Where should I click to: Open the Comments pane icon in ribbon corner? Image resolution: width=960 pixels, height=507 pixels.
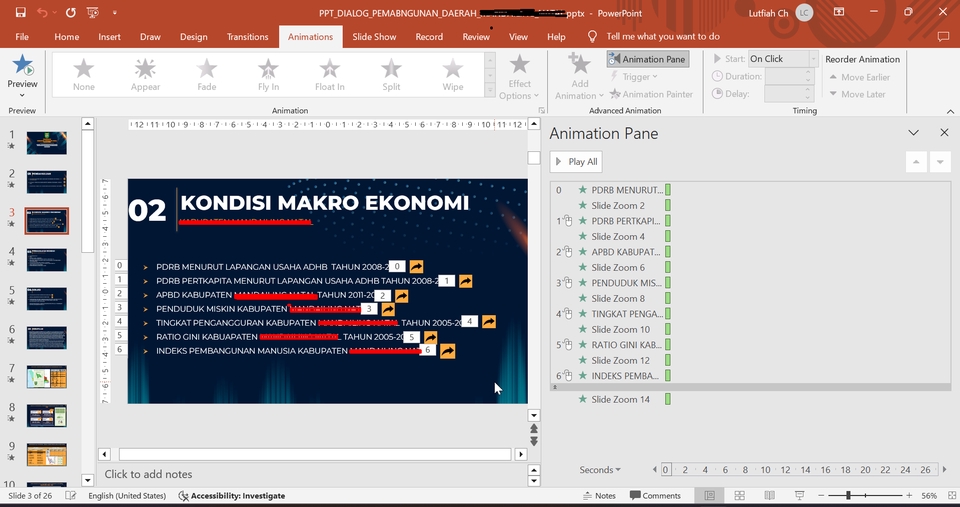(x=943, y=37)
